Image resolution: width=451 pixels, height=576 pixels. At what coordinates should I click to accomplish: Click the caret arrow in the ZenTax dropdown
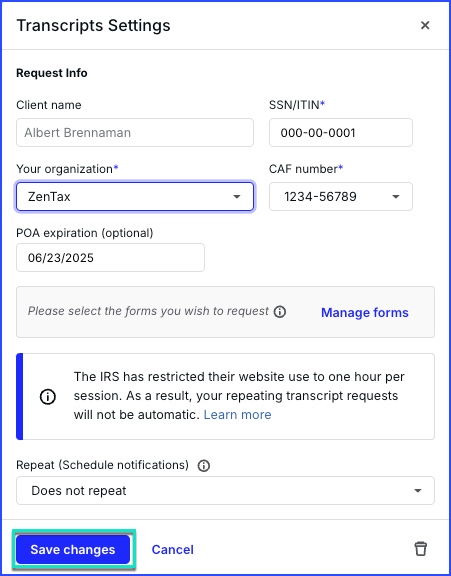coord(237,197)
